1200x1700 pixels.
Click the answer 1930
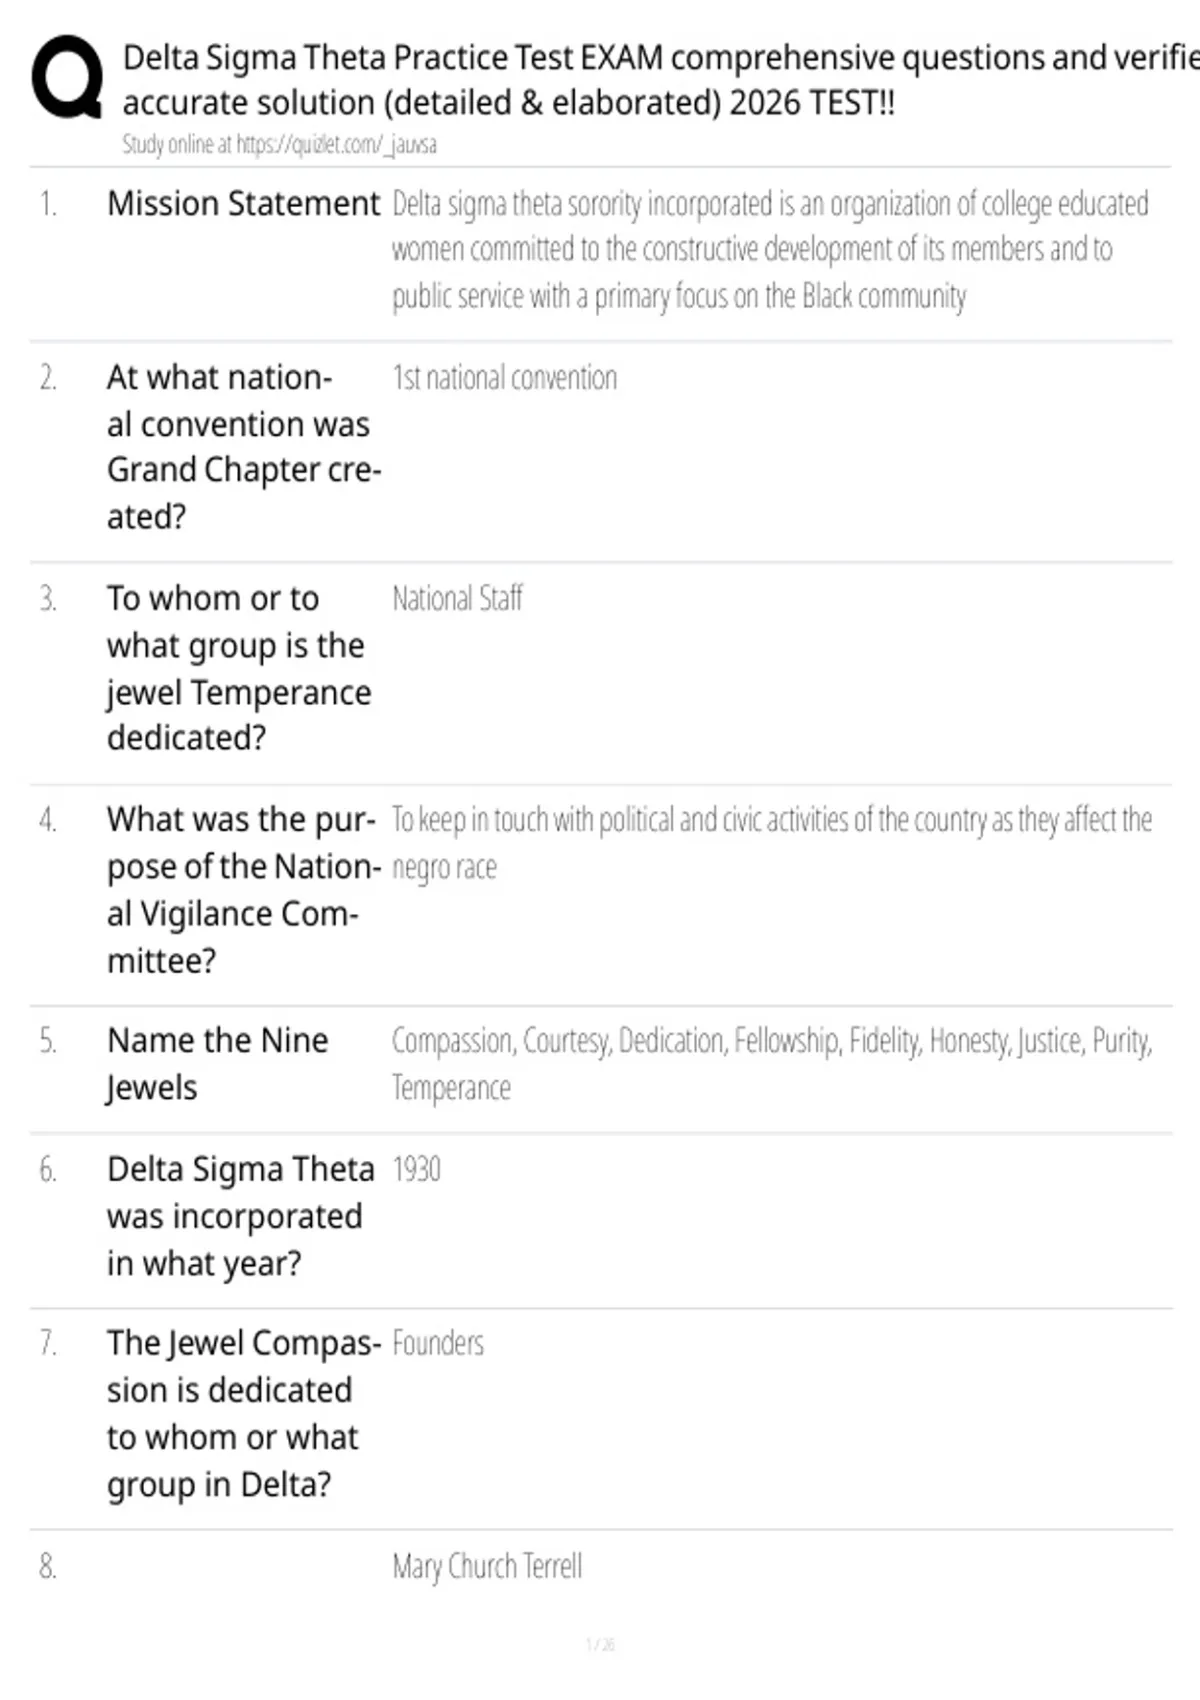pyautogui.click(x=416, y=1169)
